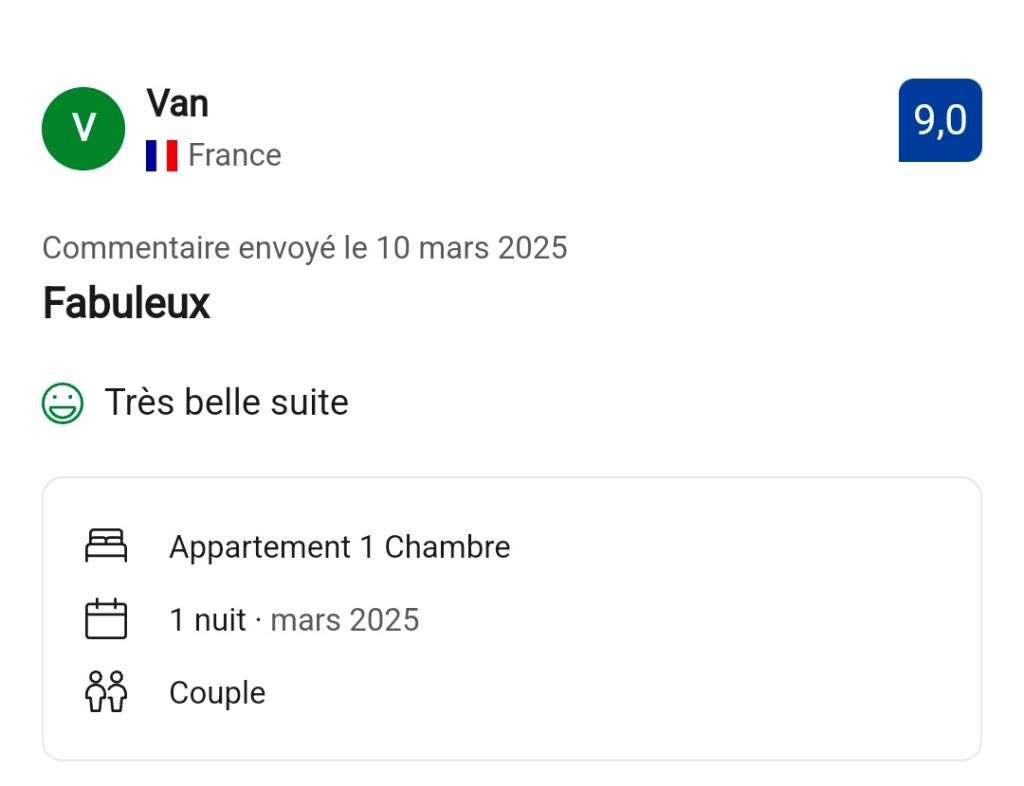Click the green smiley face icon
Viewport: 1024px width, 786px height.
pyautogui.click(x=62, y=403)
